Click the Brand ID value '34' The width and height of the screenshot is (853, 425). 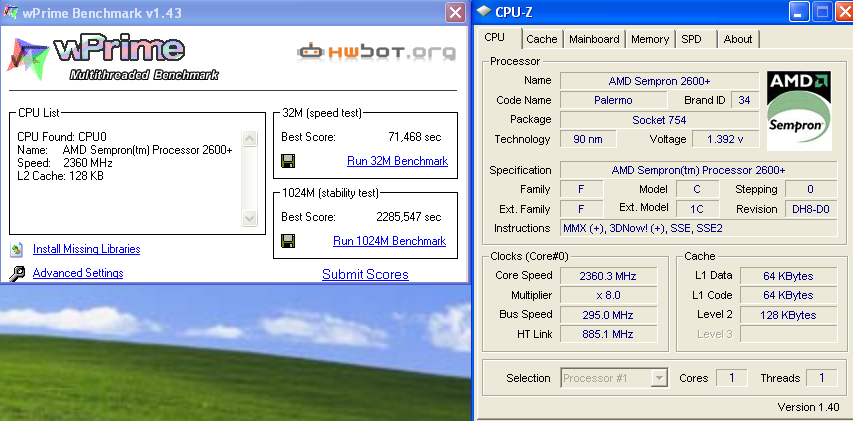(745, 100)
